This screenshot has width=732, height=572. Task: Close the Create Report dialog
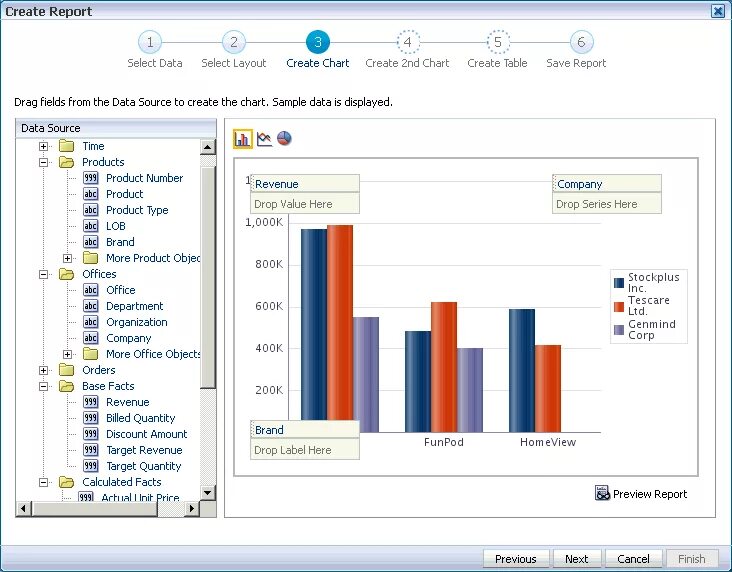click(x=718, y=11)
